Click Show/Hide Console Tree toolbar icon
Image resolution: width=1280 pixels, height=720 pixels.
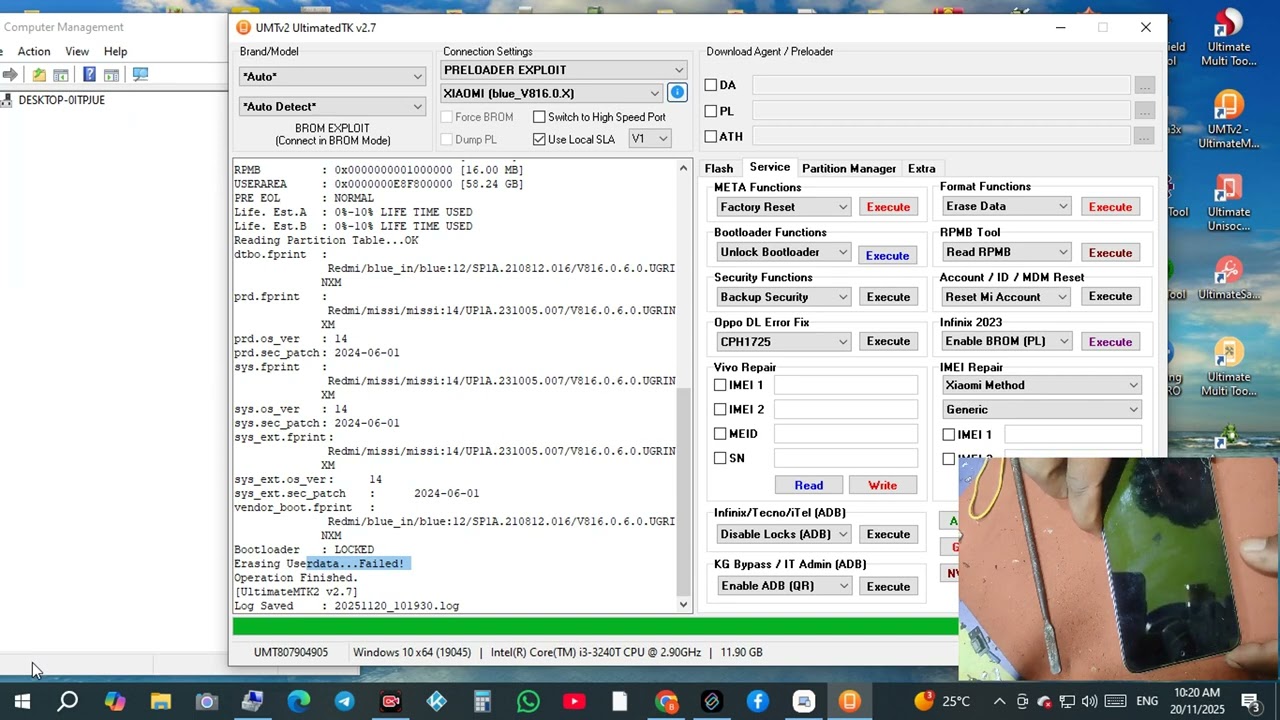pyautogui.click(x=61, y=75)
